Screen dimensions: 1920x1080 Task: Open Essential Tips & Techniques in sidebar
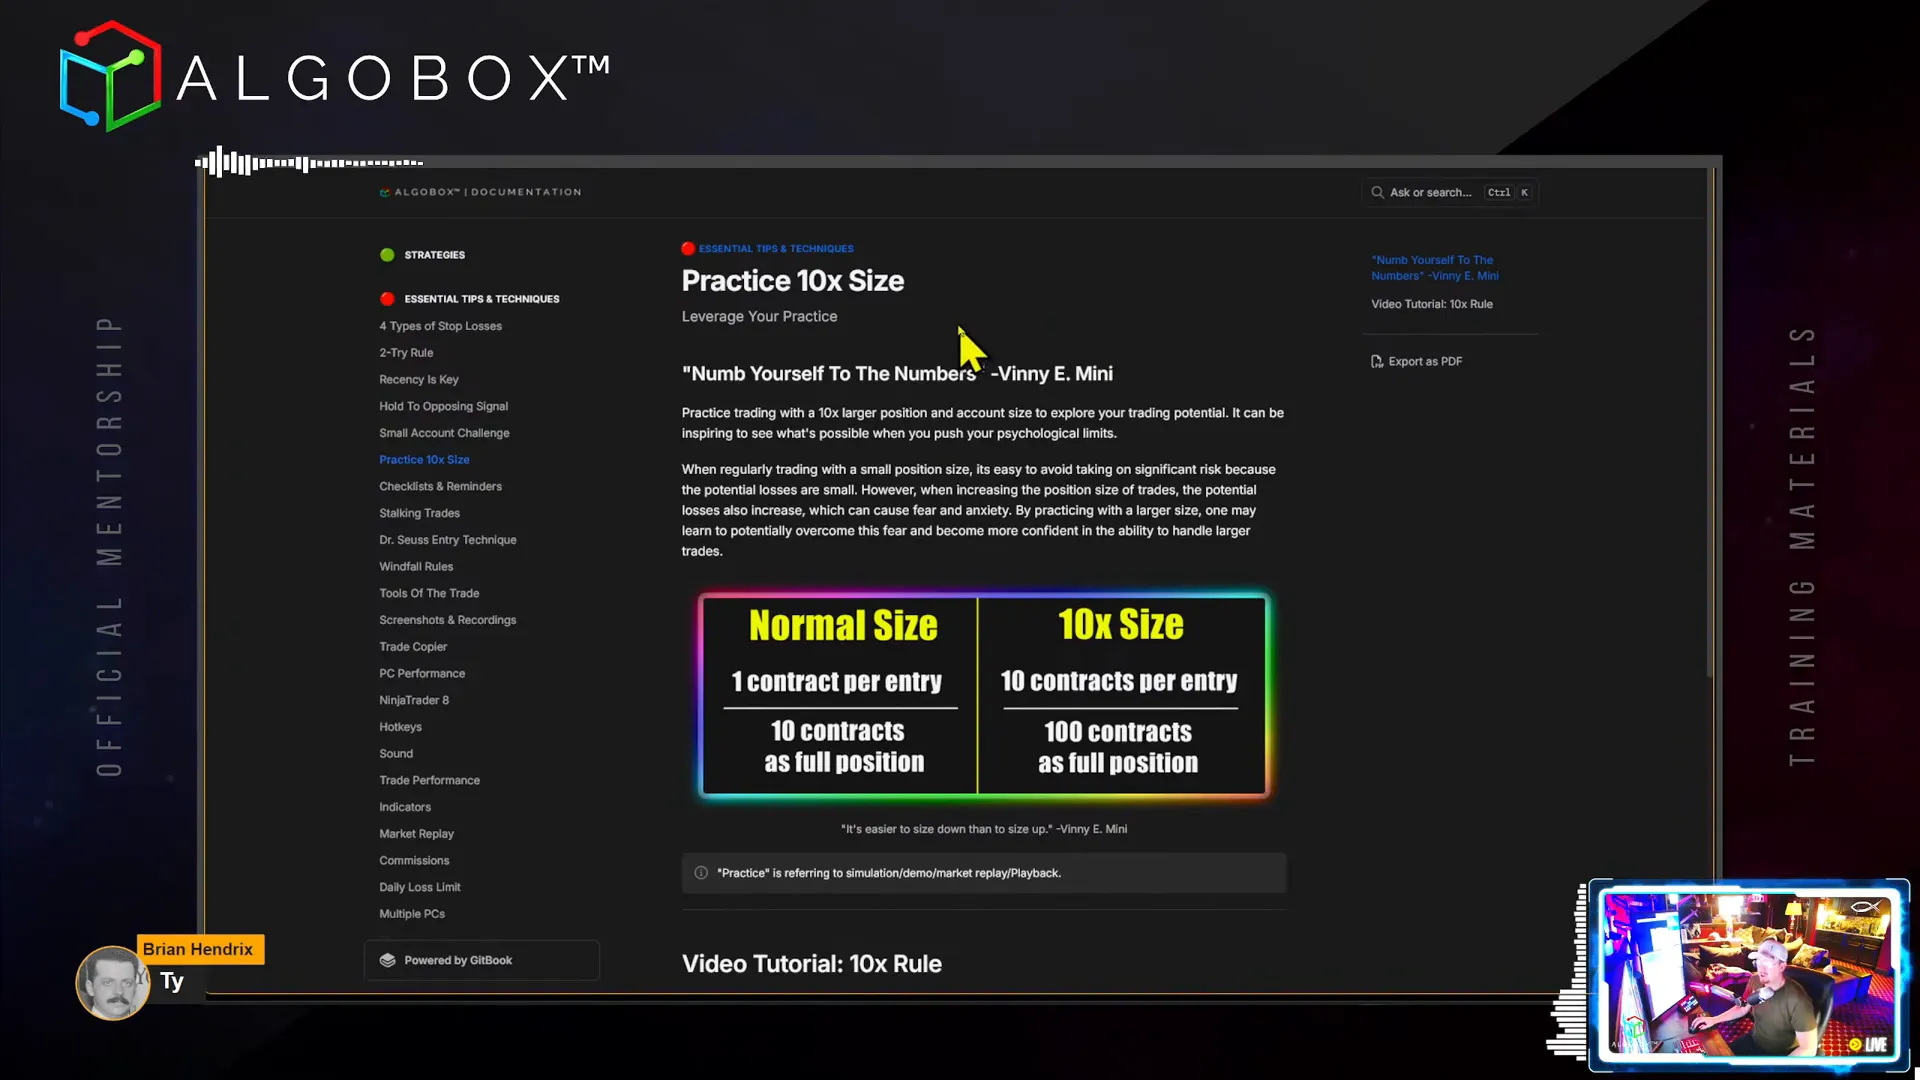(482, 299)
